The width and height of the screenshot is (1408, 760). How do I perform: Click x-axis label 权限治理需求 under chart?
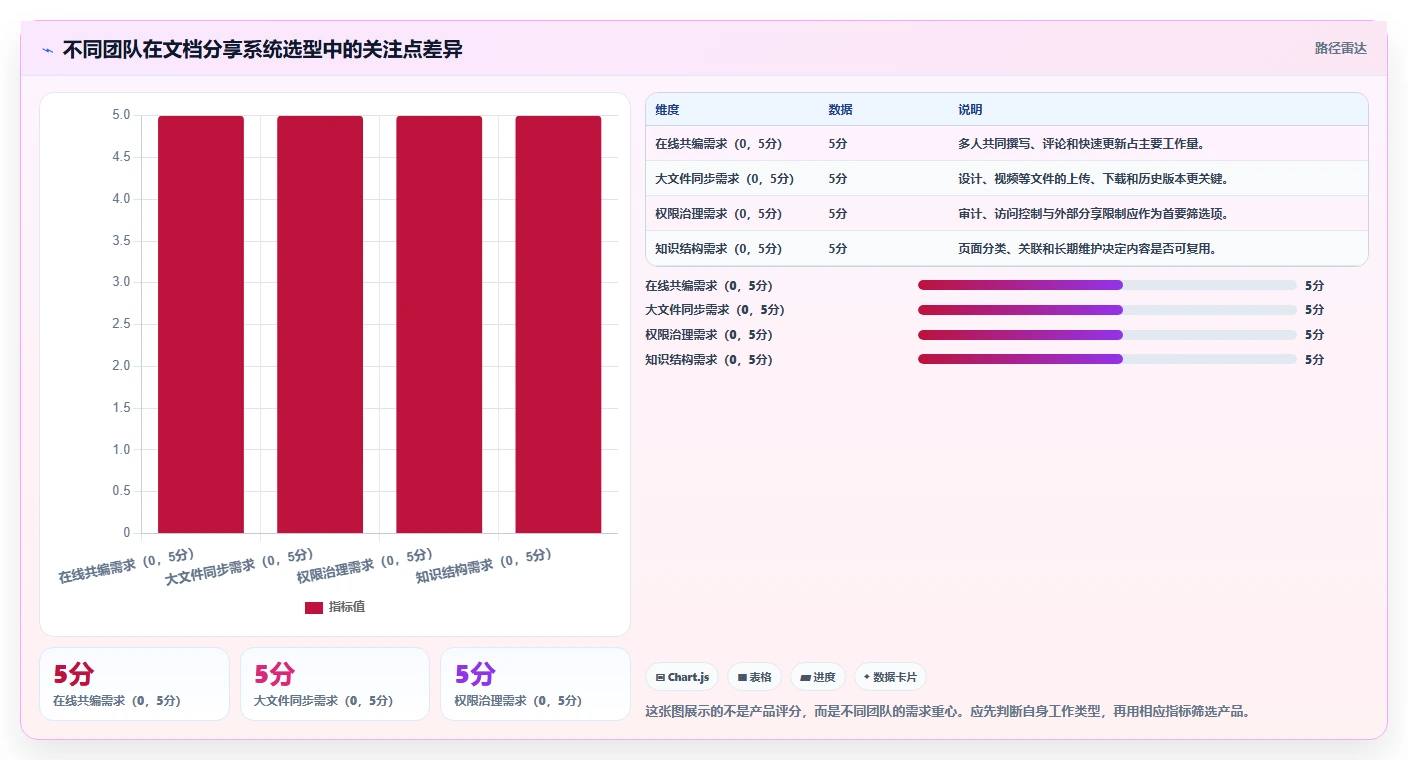(365, 566)
